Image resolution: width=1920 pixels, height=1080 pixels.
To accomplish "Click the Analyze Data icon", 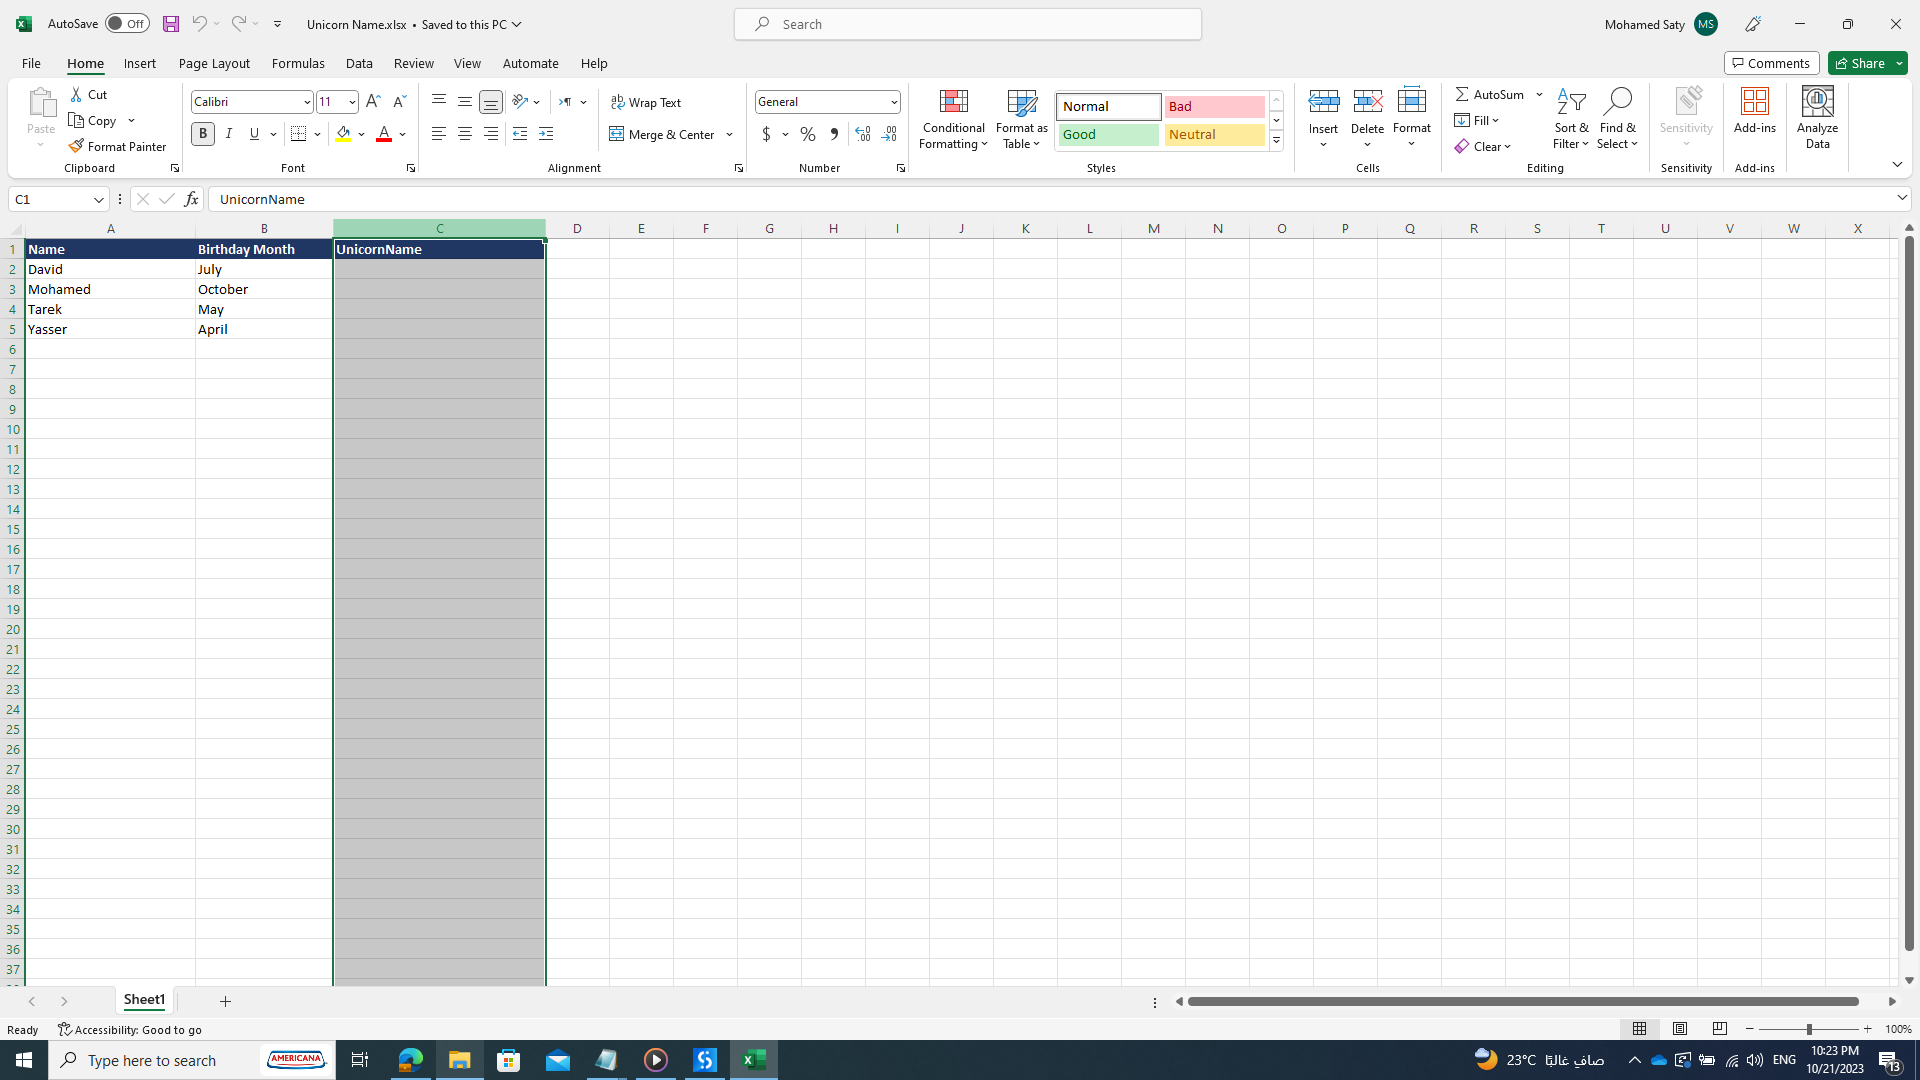I will (1816, 102).
